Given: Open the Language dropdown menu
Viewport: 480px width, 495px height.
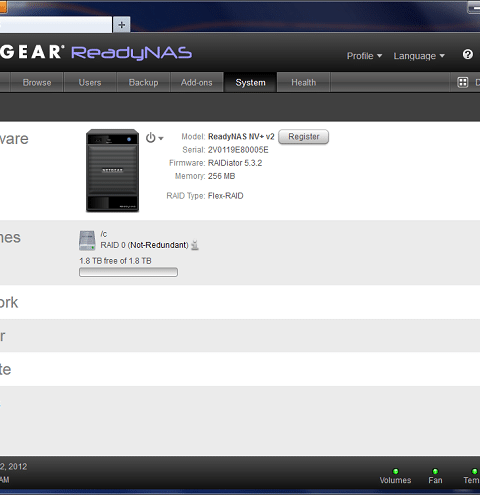Looking at the screenshot, I should point(419,56).
